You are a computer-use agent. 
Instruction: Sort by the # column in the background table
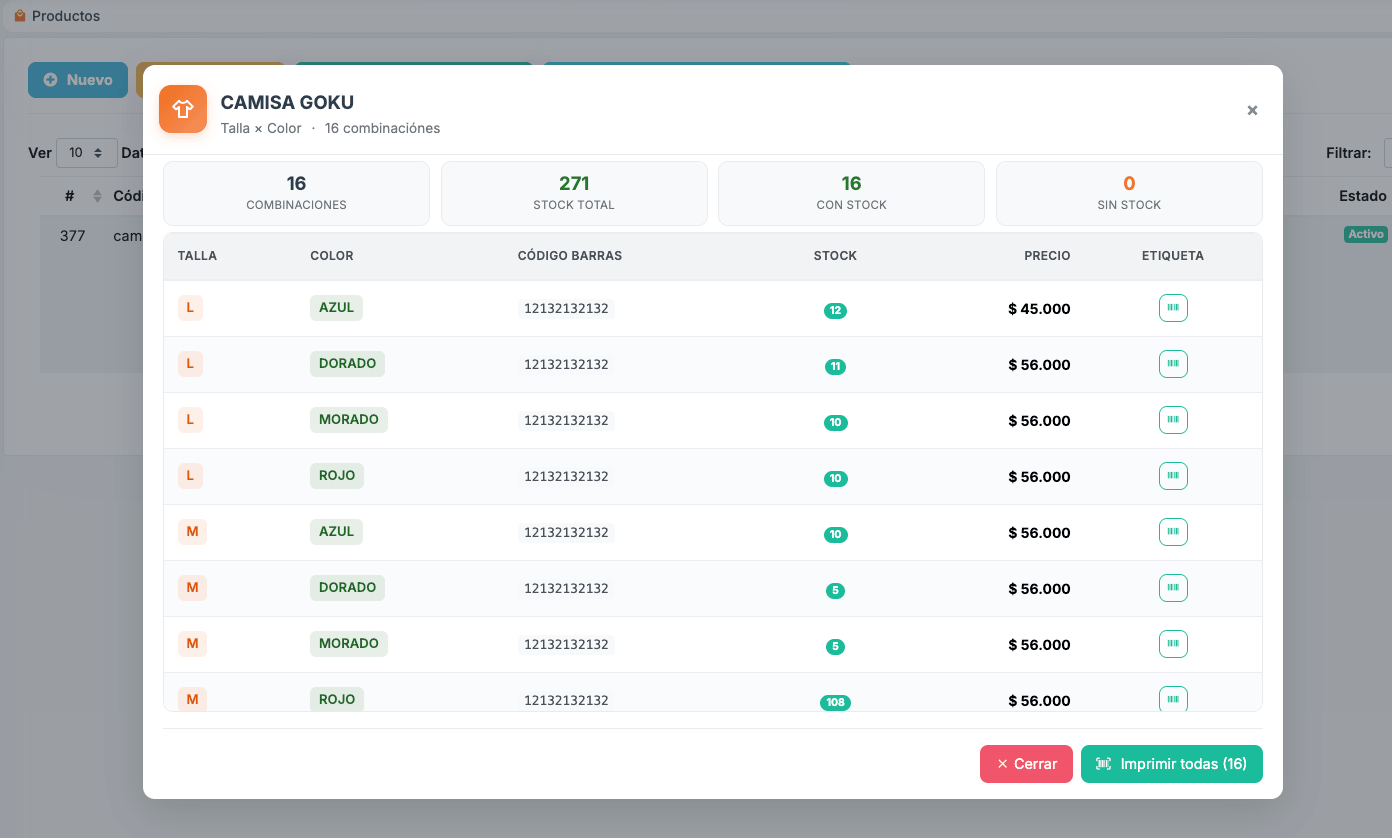click(x=82, y=196)
